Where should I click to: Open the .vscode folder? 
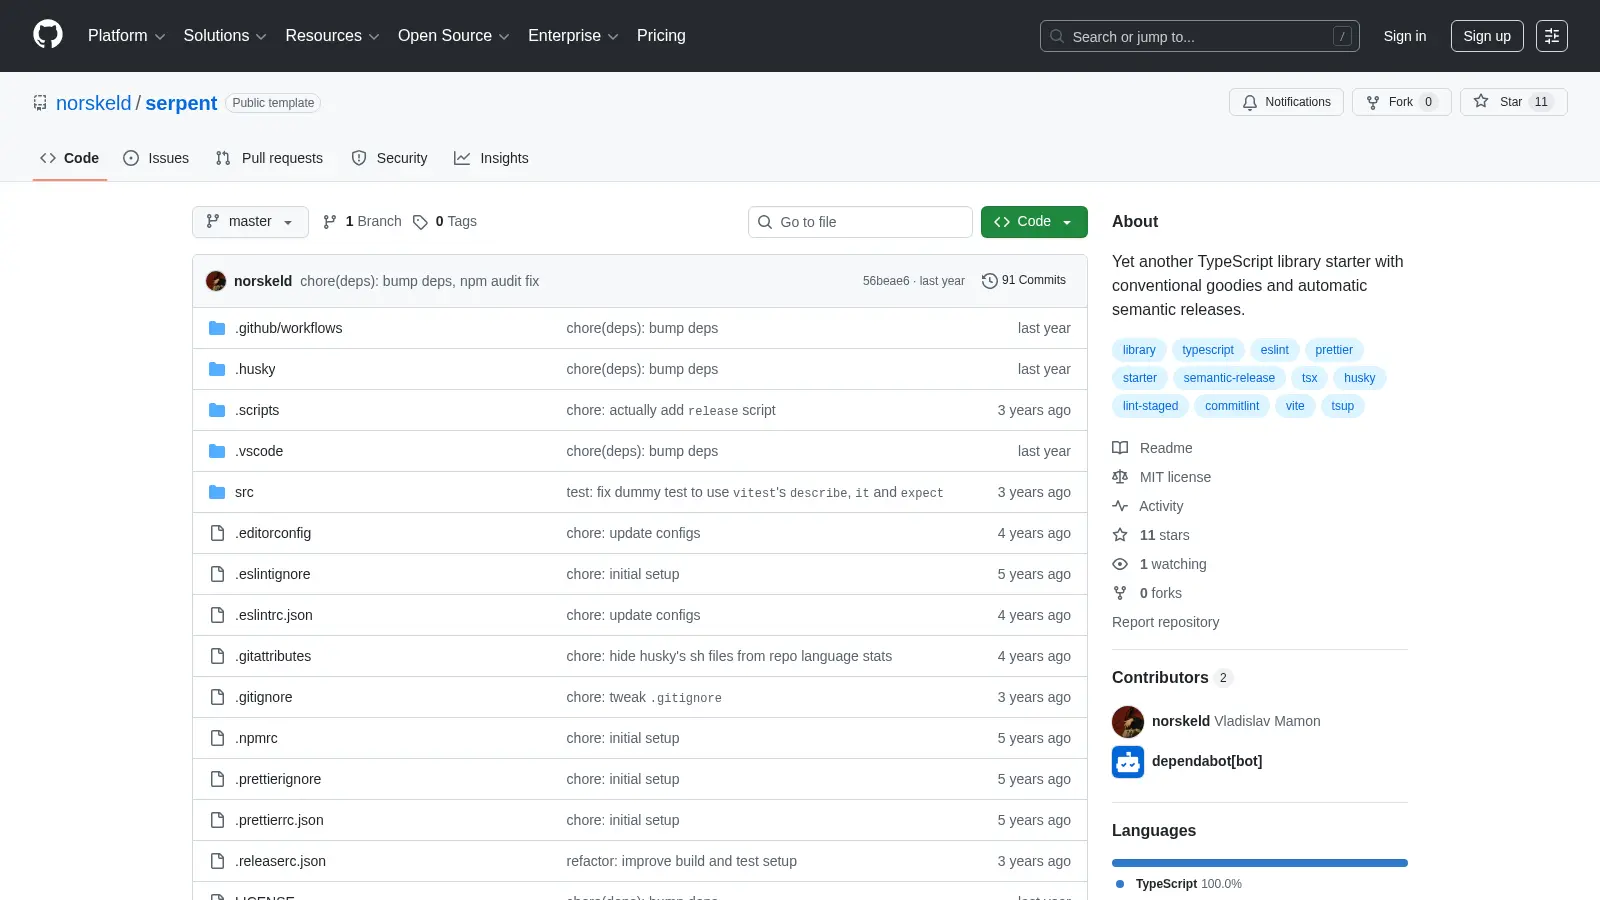click(x=259, y=451)
